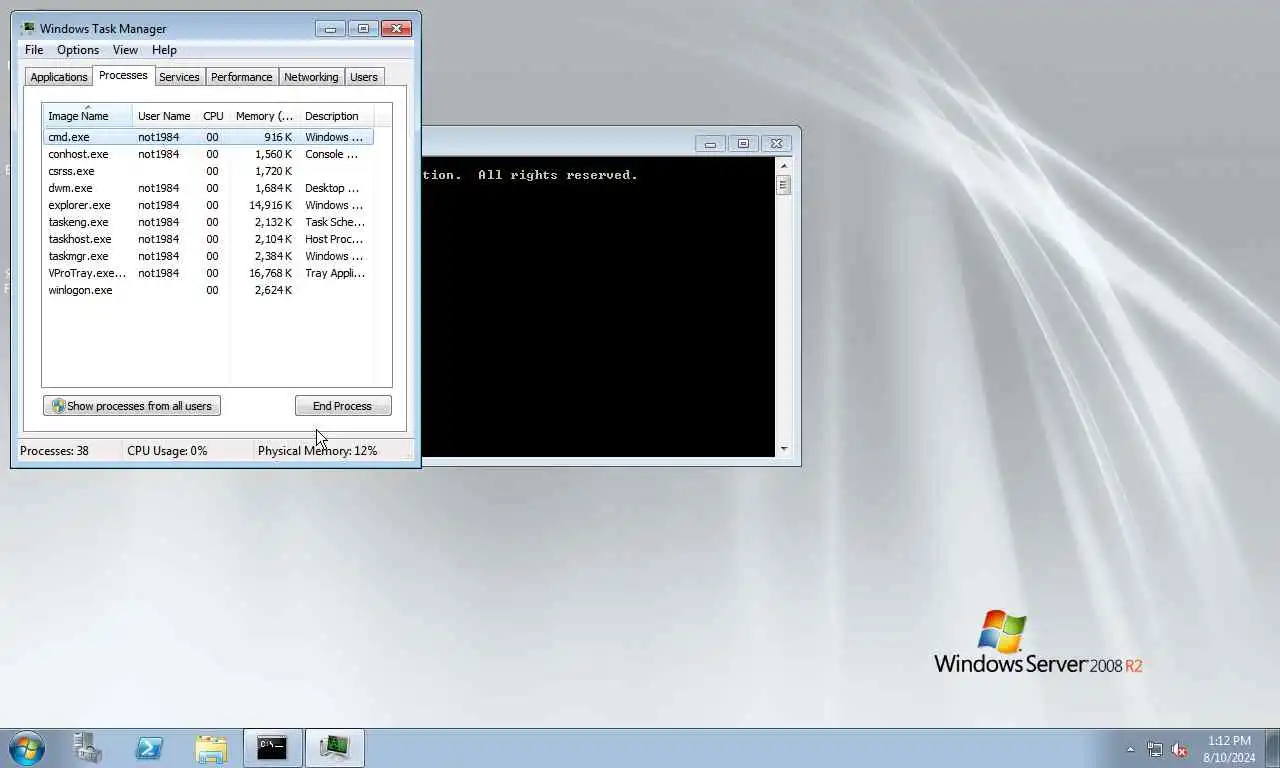The image size is (1280, 768).
Task: Select taskmgr.exe process row
Action: pyautogui.click(x=208, y=256)
